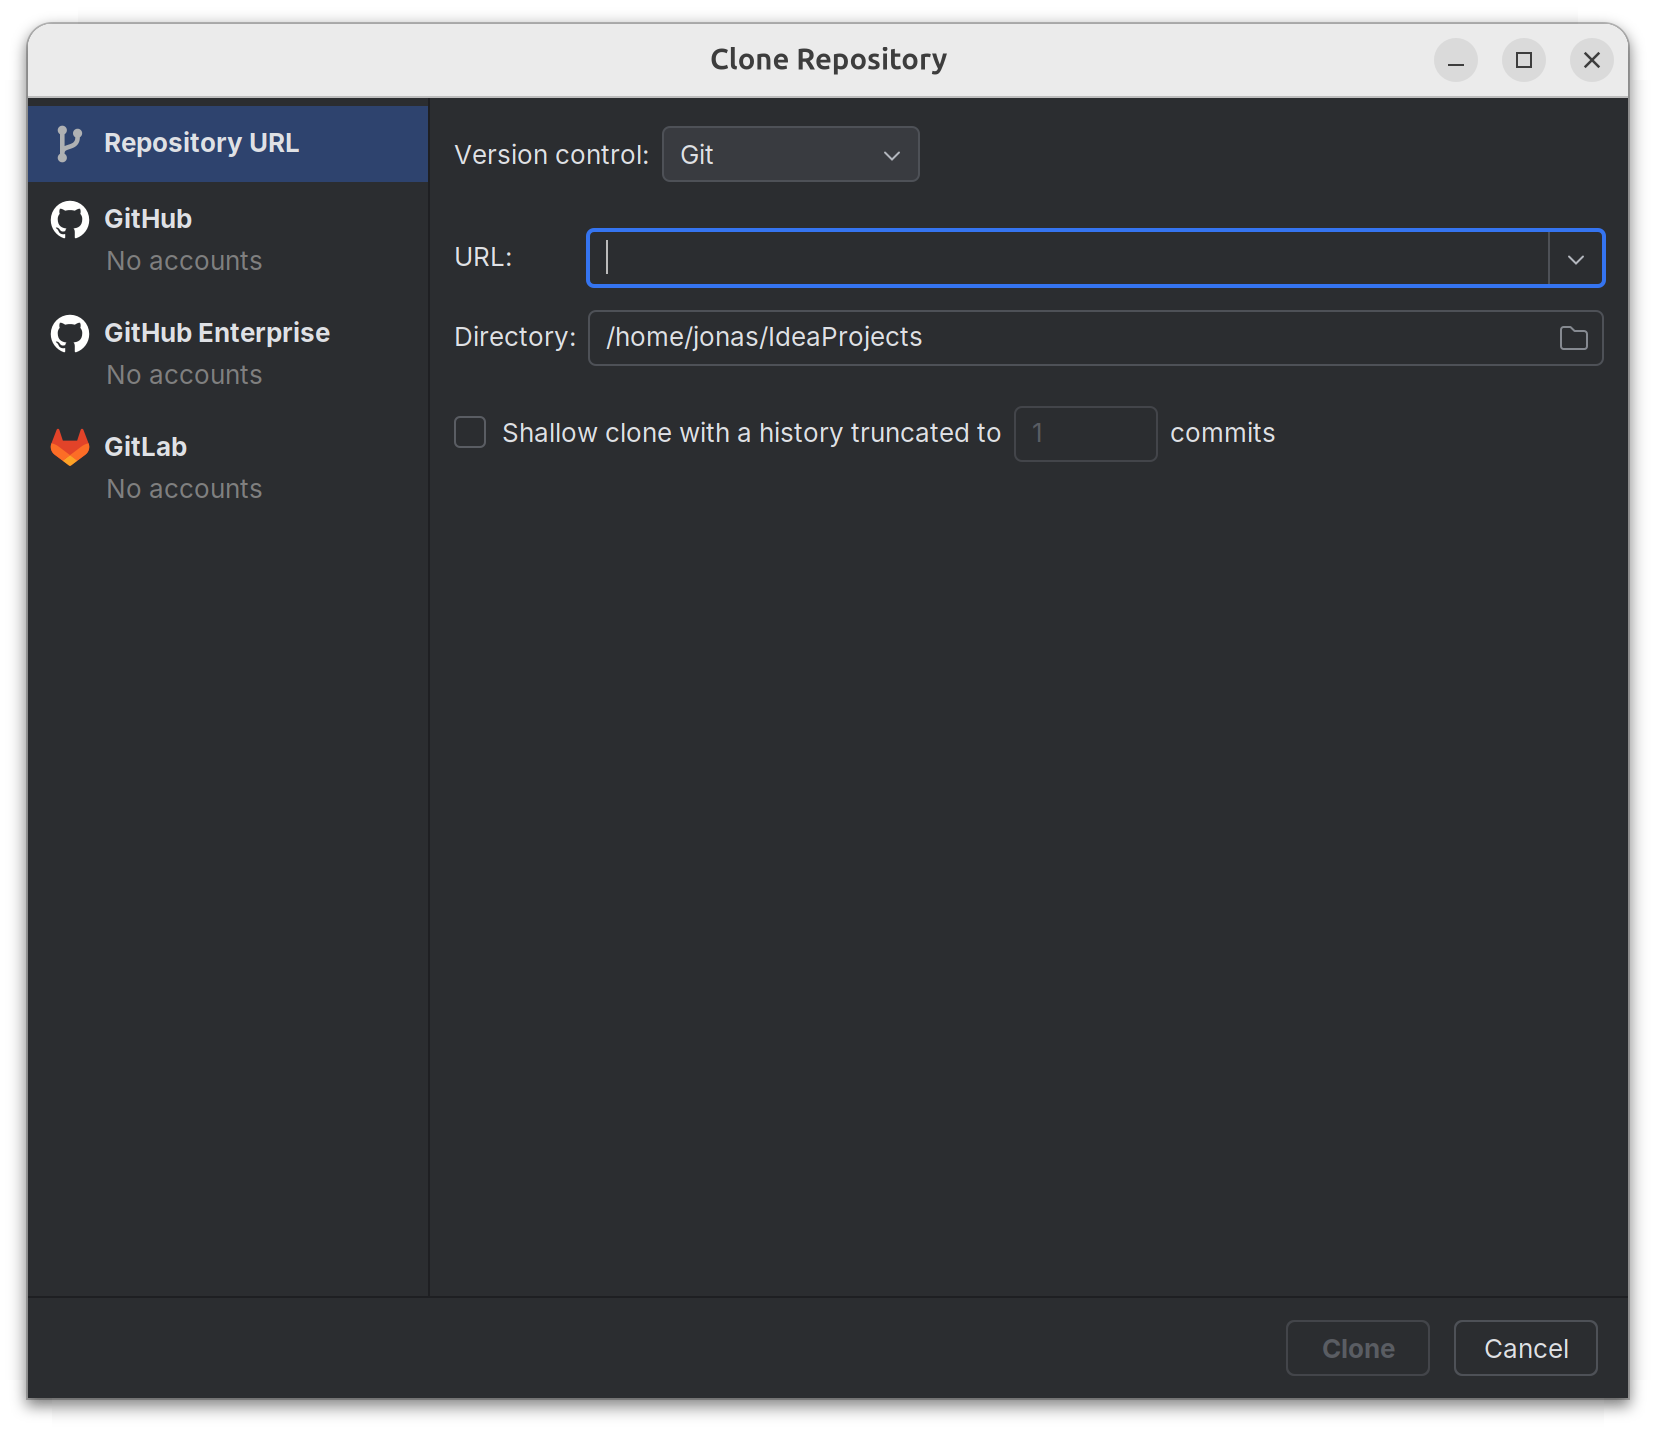Screen dimensions: 1656x1432
Task: Select the Repository URL tab label
Action: click(201, 144)
